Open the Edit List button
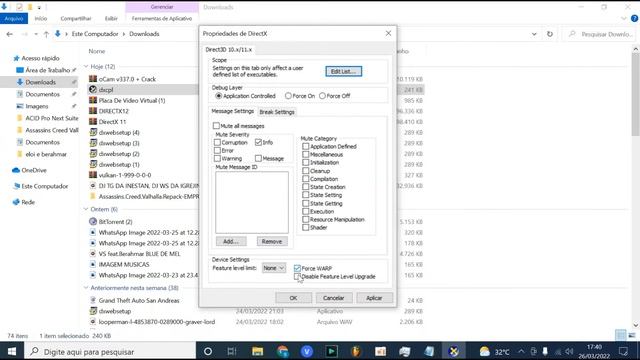Image resolution: width=640 pixels, height=360 pixels. 343,71
